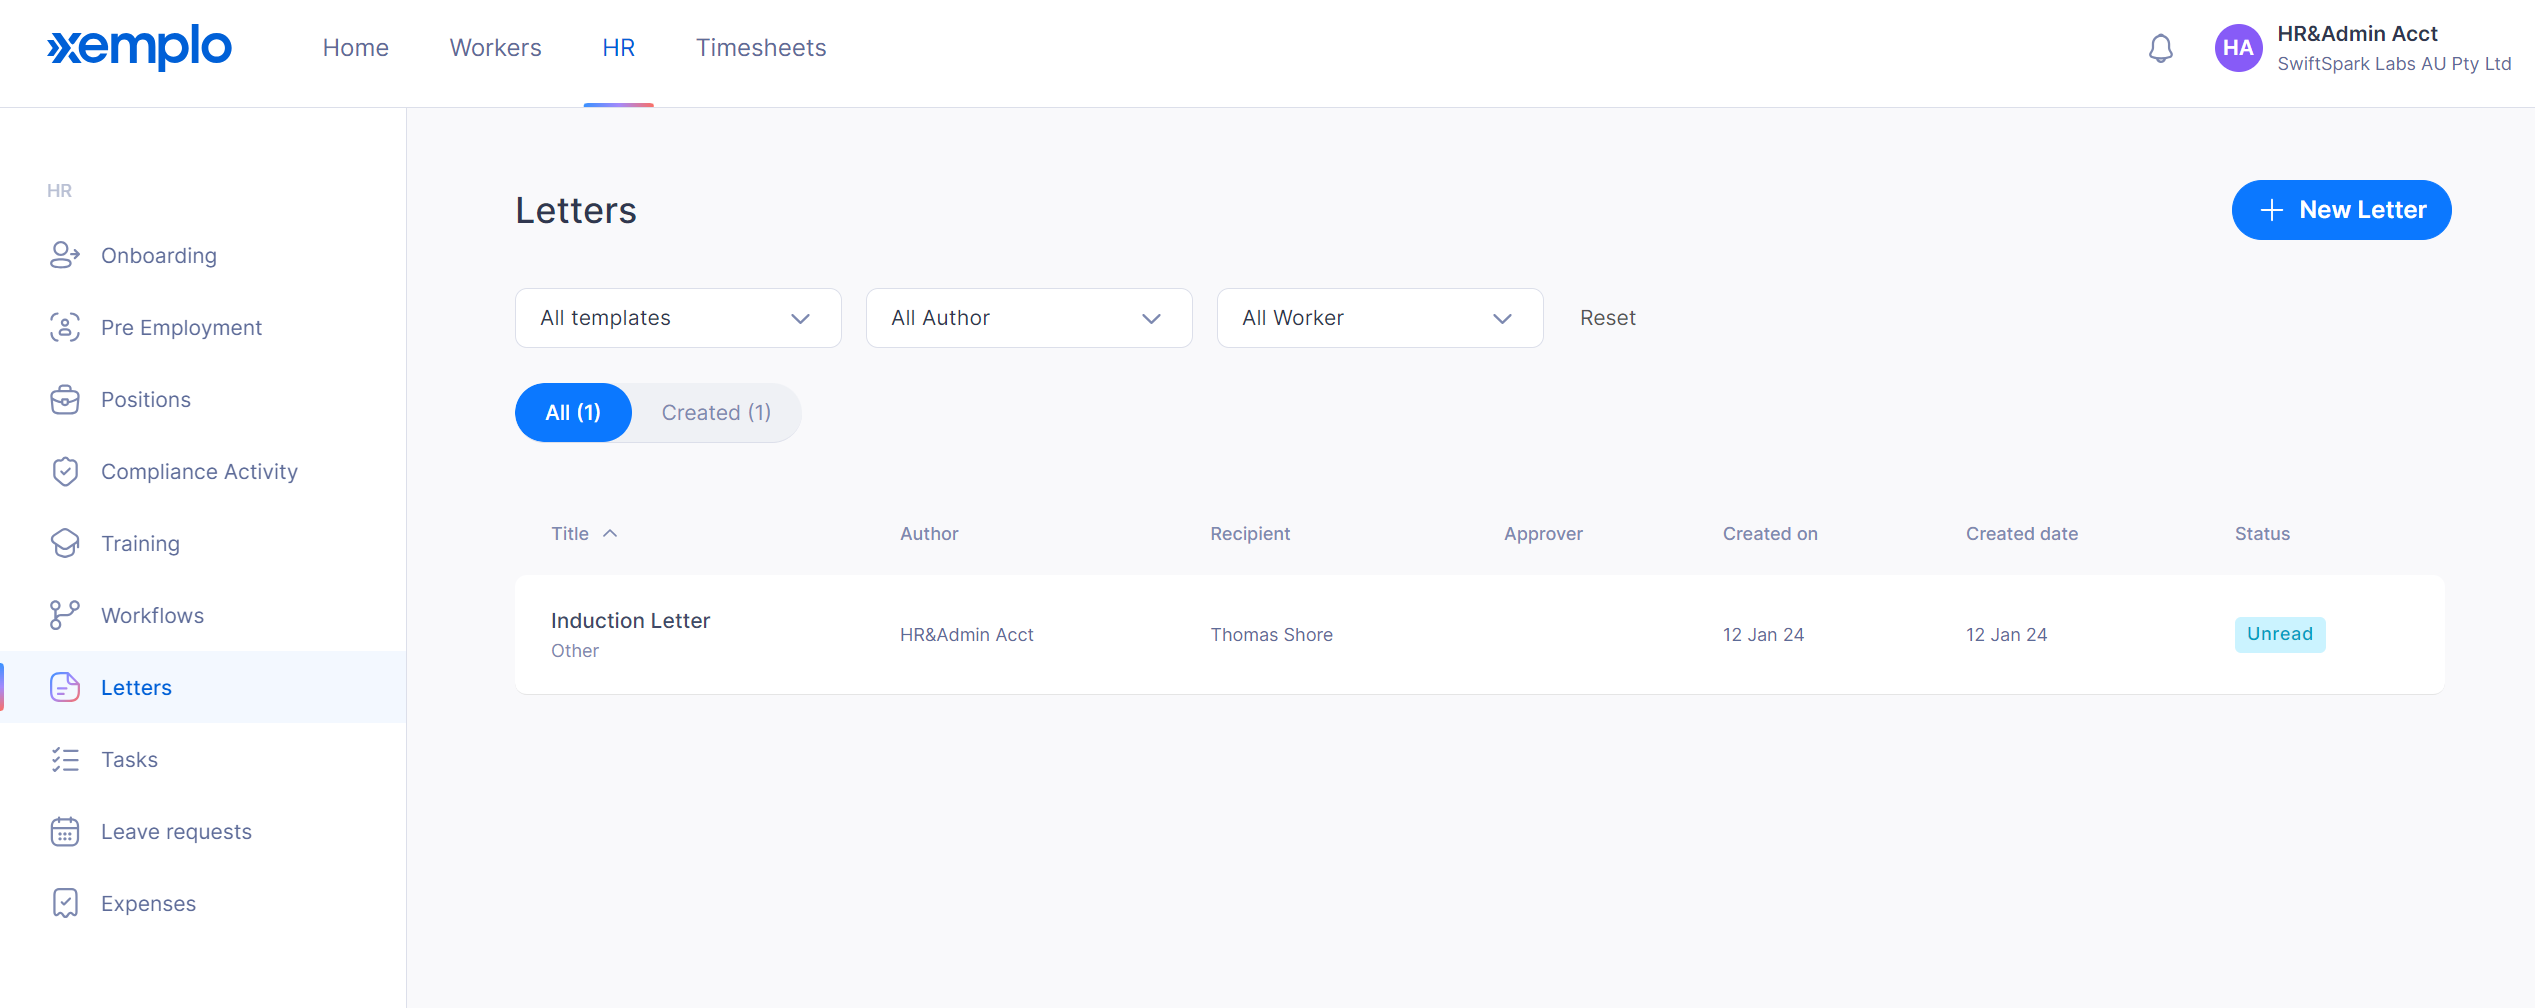2535x1008 pixels.
Task: Click the HA user avatar
Action: [2238, 48]
